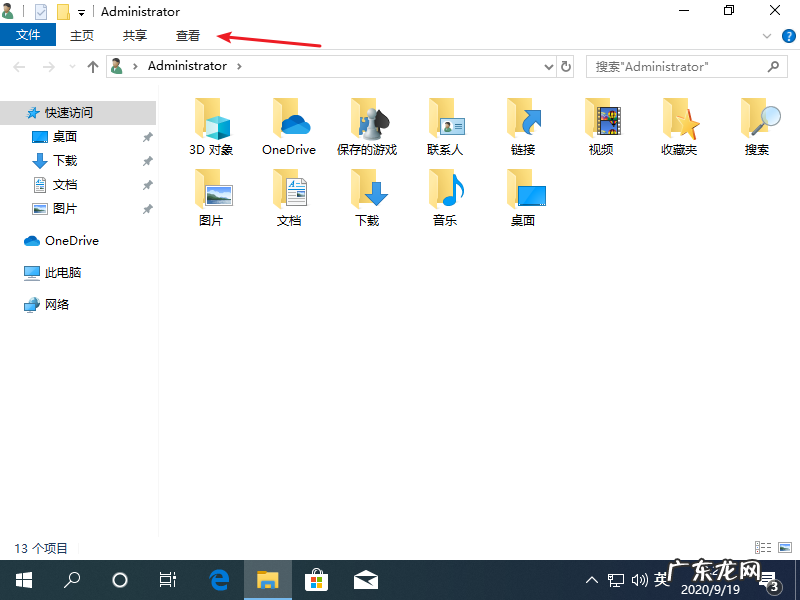The height and width of the screenshot is (600, 800).
Task: Switch to details view in status bar
Action: (x=763, y=547)
